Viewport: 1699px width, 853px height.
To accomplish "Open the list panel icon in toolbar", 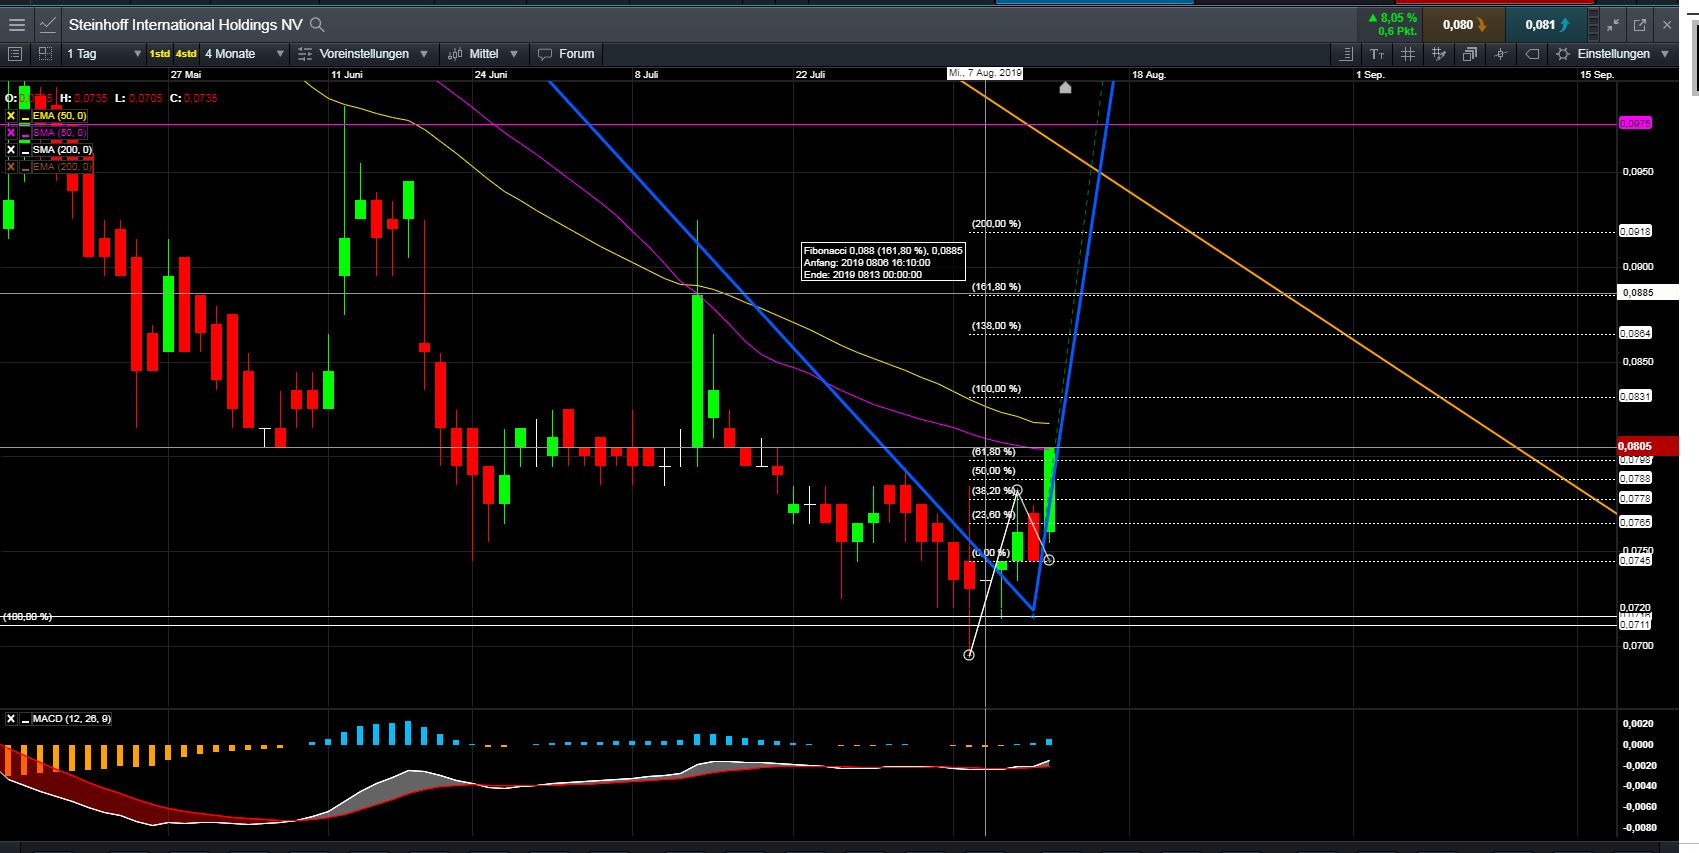I will click(15, 54).
